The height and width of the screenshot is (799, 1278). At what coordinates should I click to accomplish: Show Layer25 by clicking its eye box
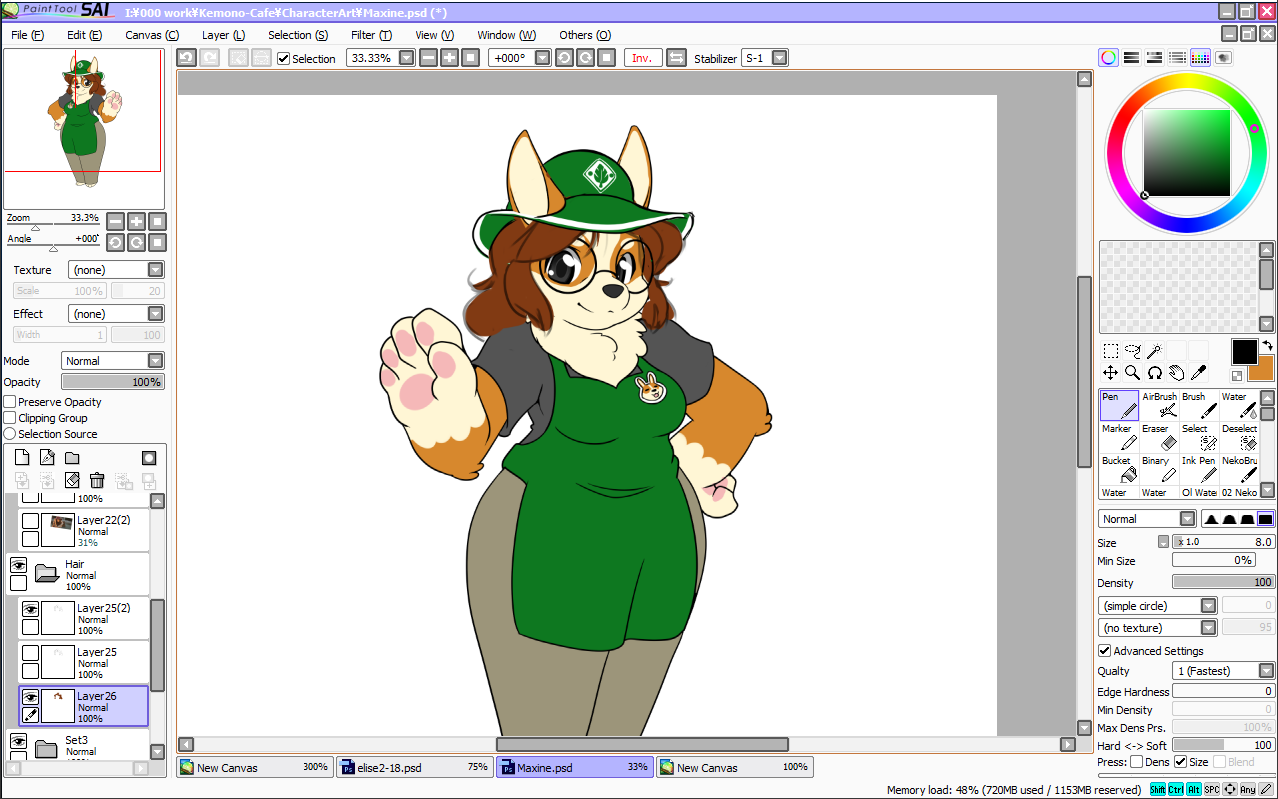(30, 653)
